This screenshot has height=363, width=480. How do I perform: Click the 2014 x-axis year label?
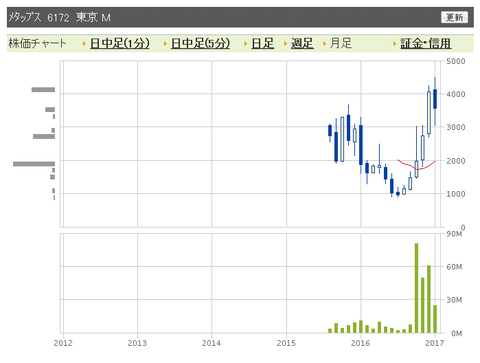coord(211,343)
